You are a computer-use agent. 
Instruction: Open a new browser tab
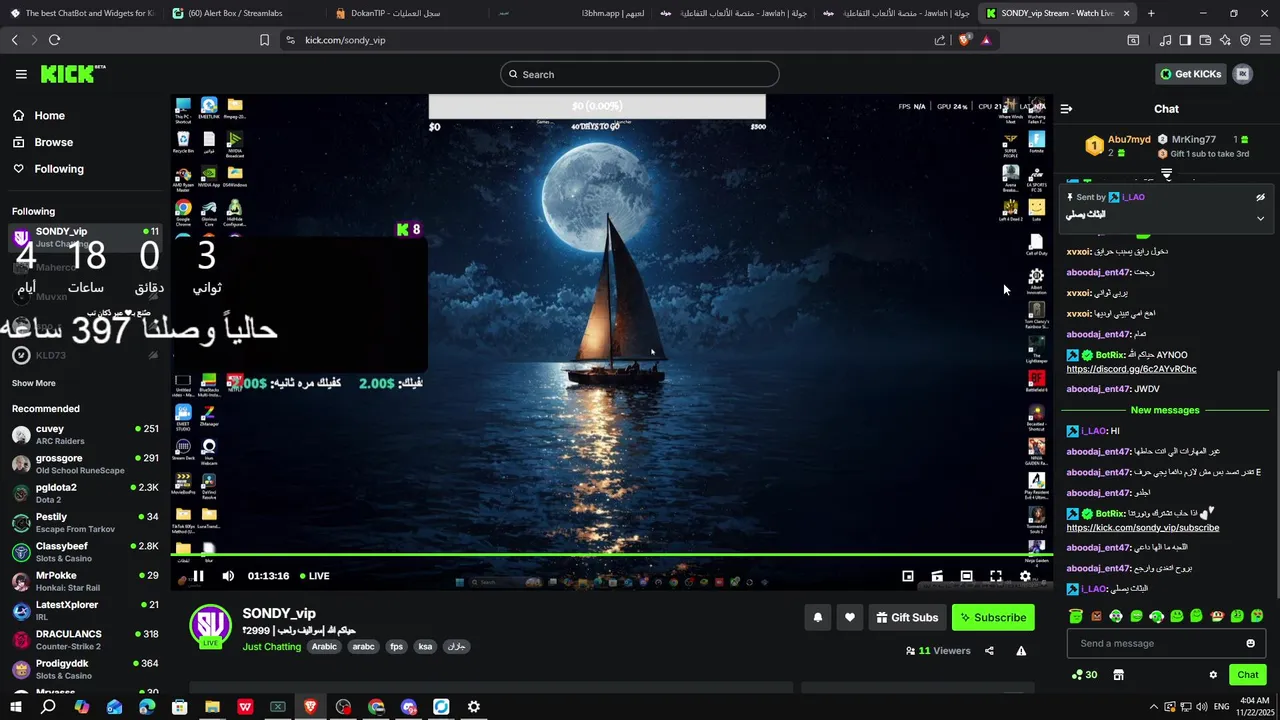pos(1151,13)
